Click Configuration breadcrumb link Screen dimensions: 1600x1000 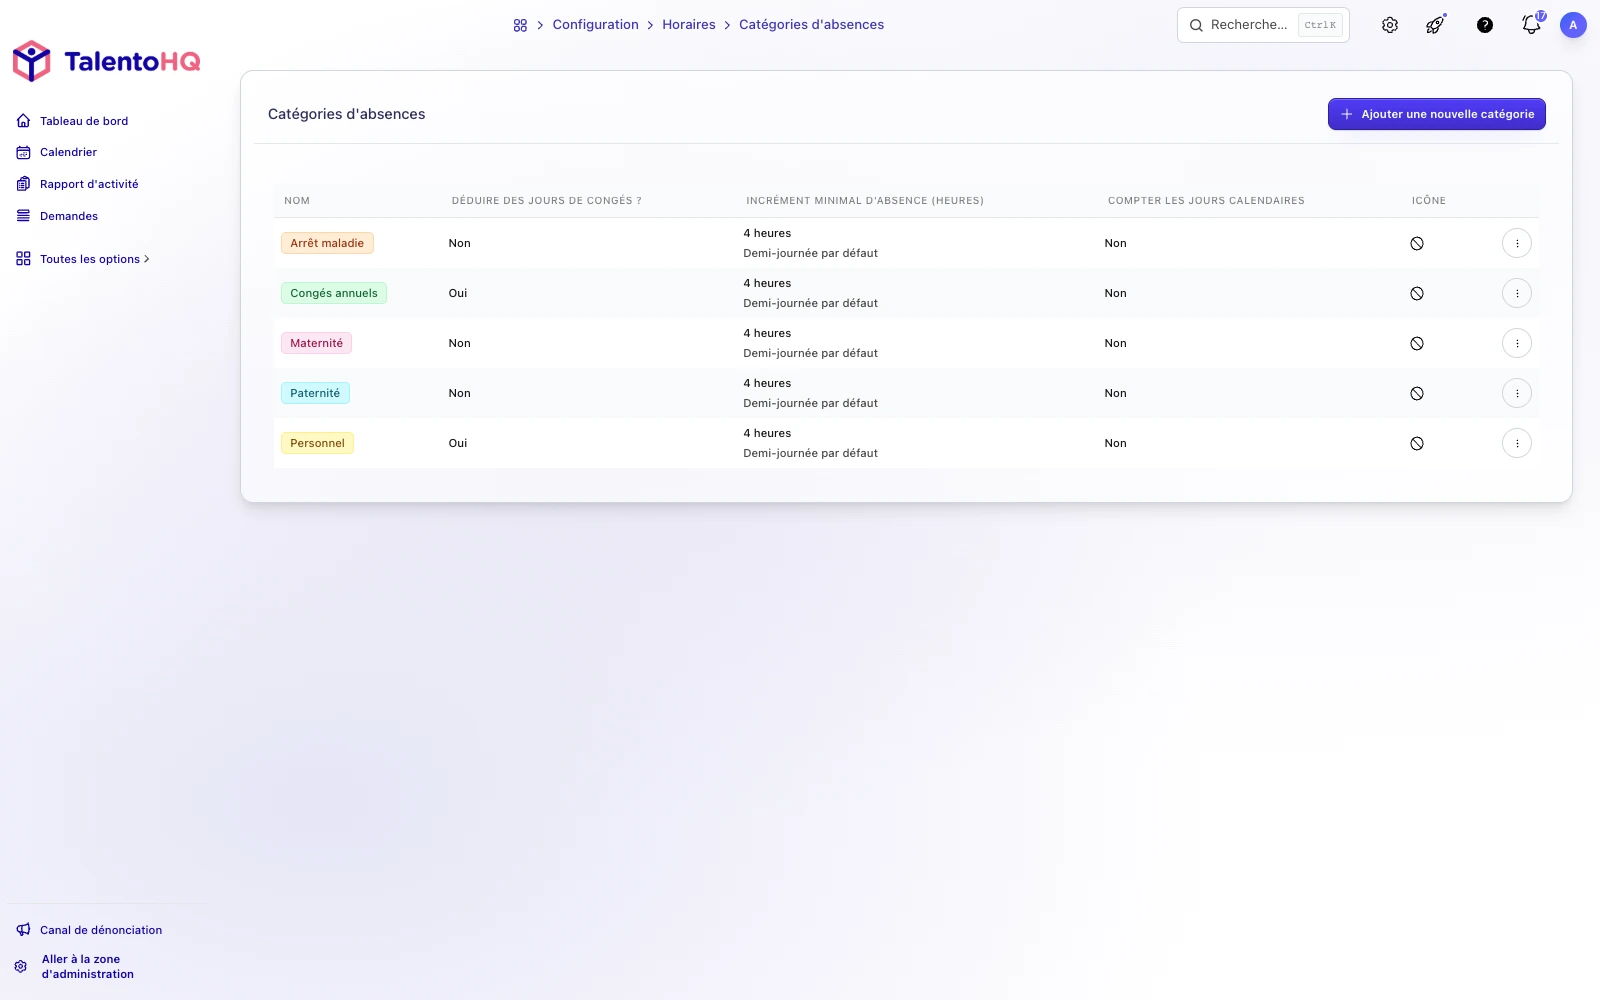point(595,25)
